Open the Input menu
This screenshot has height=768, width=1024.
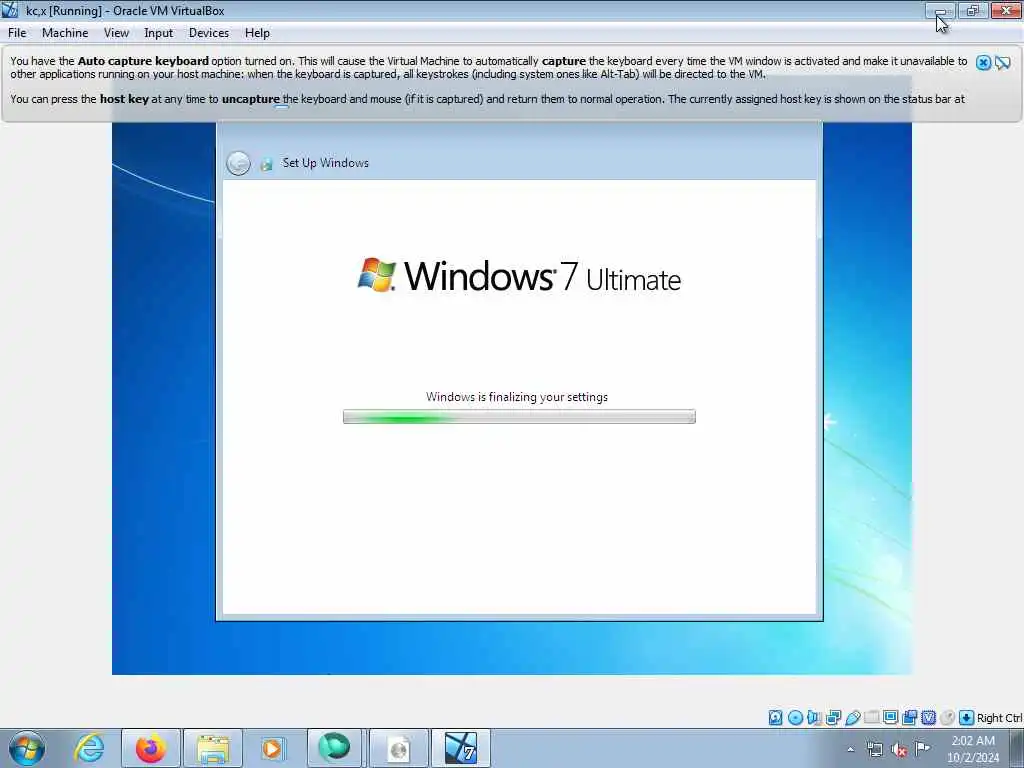(159, 33)
